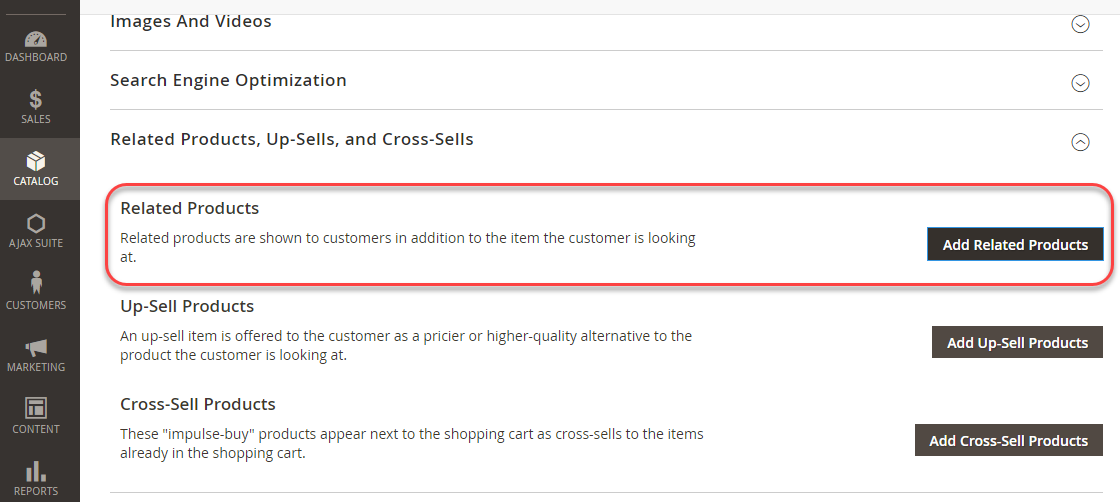The width and height of the screenshot is (1120, 502).
Task: Click Add Cross-Sell Products button
Action: point(1009,440)
